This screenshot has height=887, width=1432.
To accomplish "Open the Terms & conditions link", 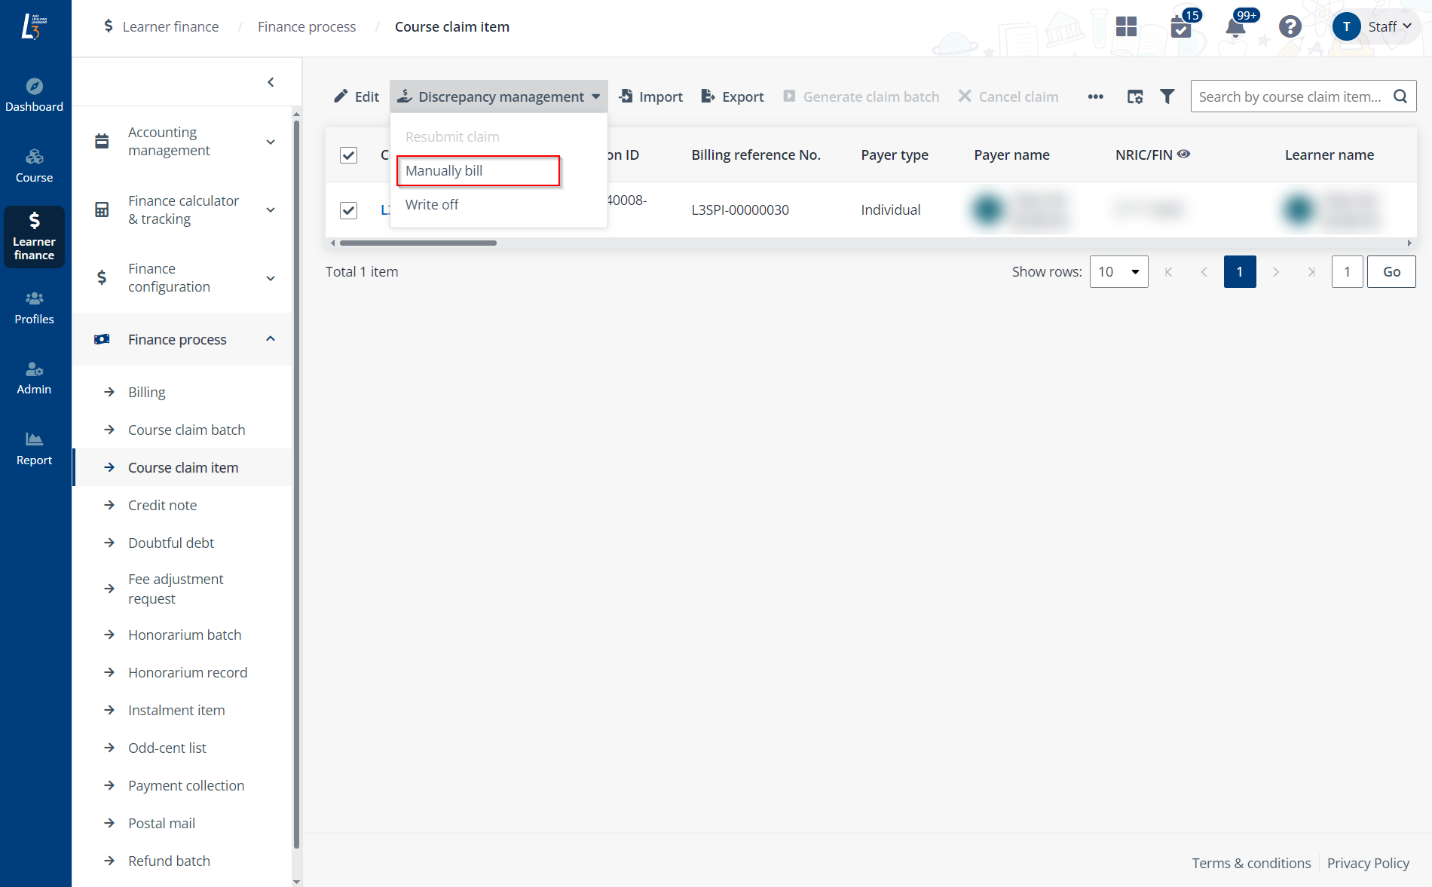I will [x=1251, y=863].
